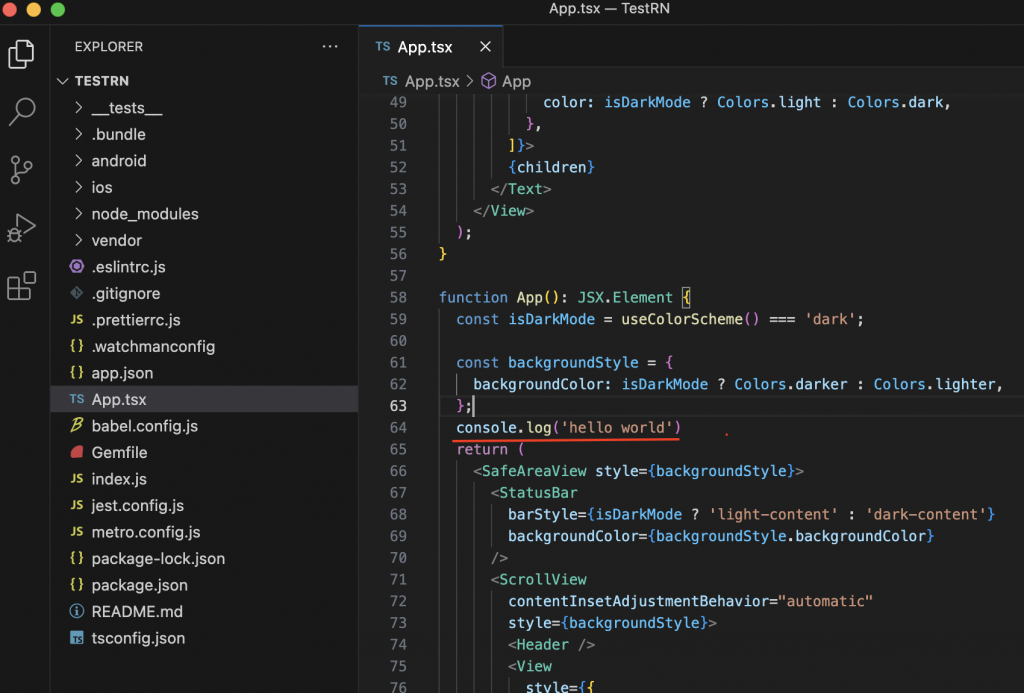
Task: Select the App.tsx editor tab
Action: pyautogui.click(x=430, y=46)
